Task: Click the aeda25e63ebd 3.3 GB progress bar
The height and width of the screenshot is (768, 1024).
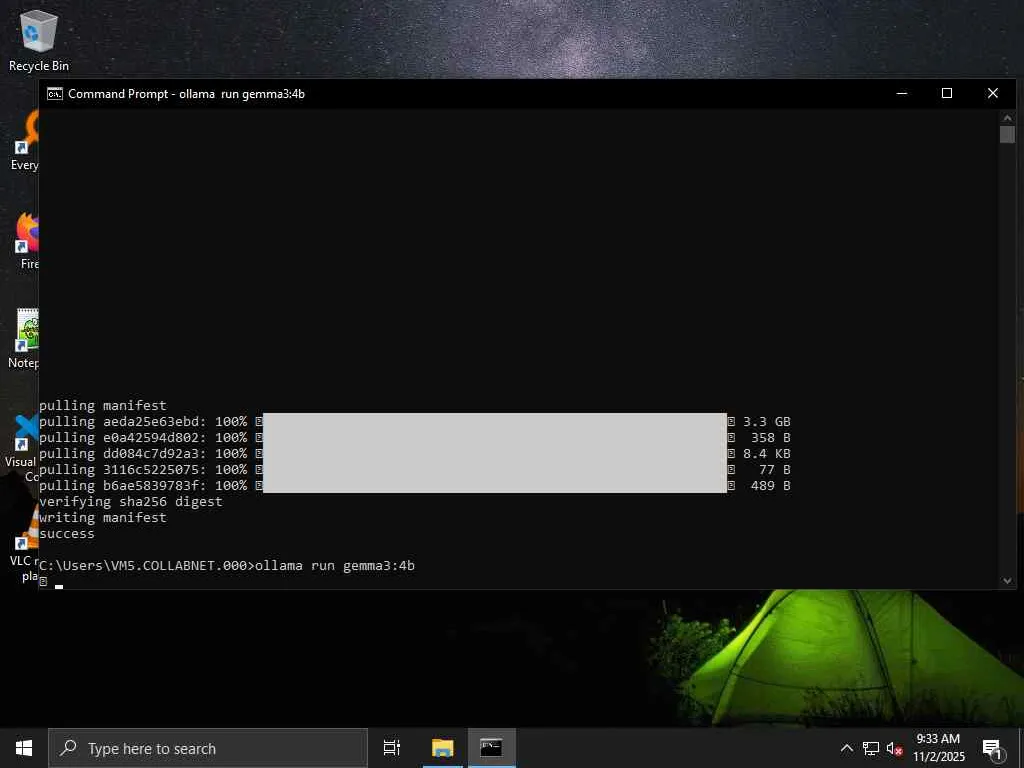Action: 495,421
